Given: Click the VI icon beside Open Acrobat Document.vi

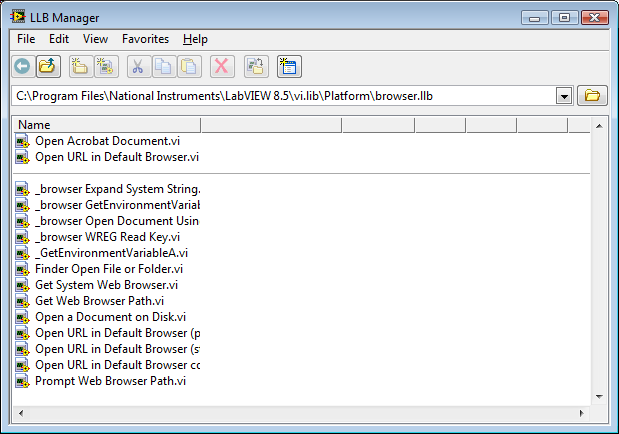Looking at the screenshot, I should pos(23,141).
